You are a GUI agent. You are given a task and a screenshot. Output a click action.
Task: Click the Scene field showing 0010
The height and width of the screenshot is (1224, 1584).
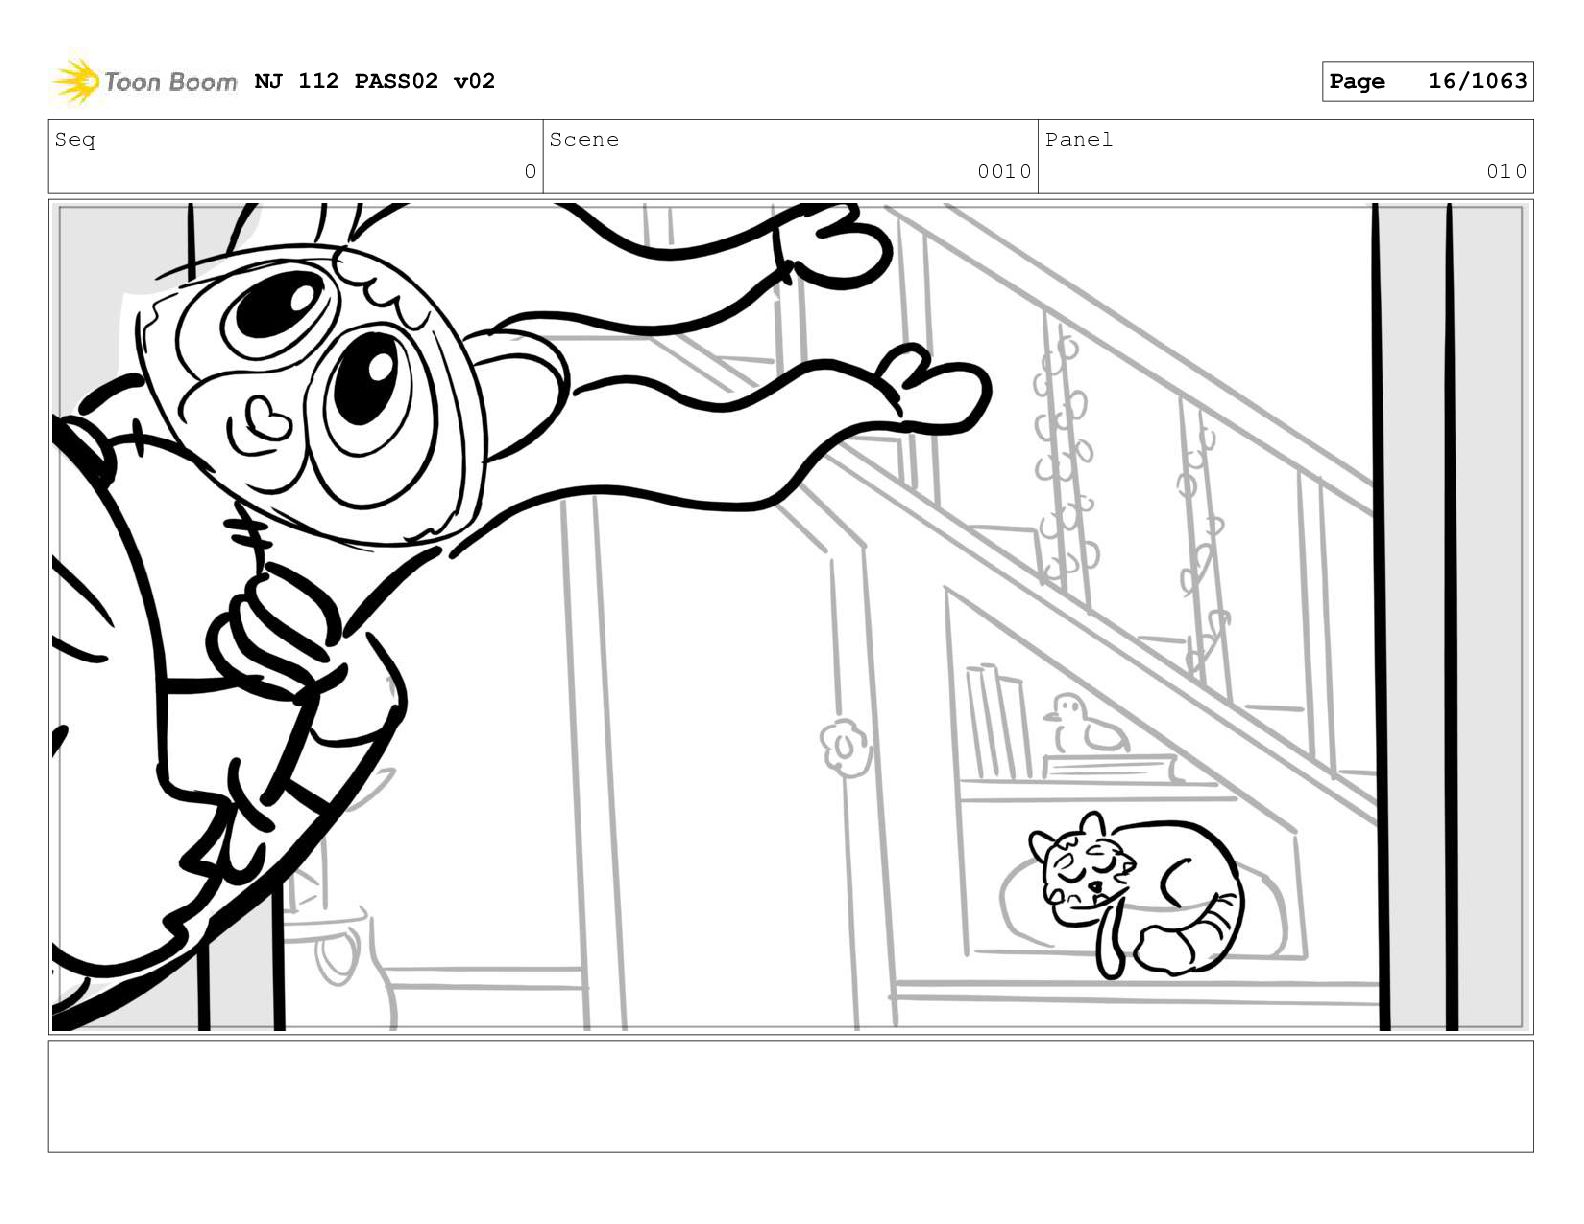791,156
